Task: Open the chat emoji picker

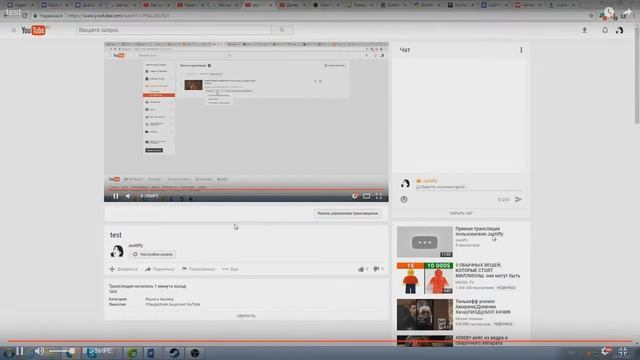Action: pyautogui.click(x=404, y=199)
